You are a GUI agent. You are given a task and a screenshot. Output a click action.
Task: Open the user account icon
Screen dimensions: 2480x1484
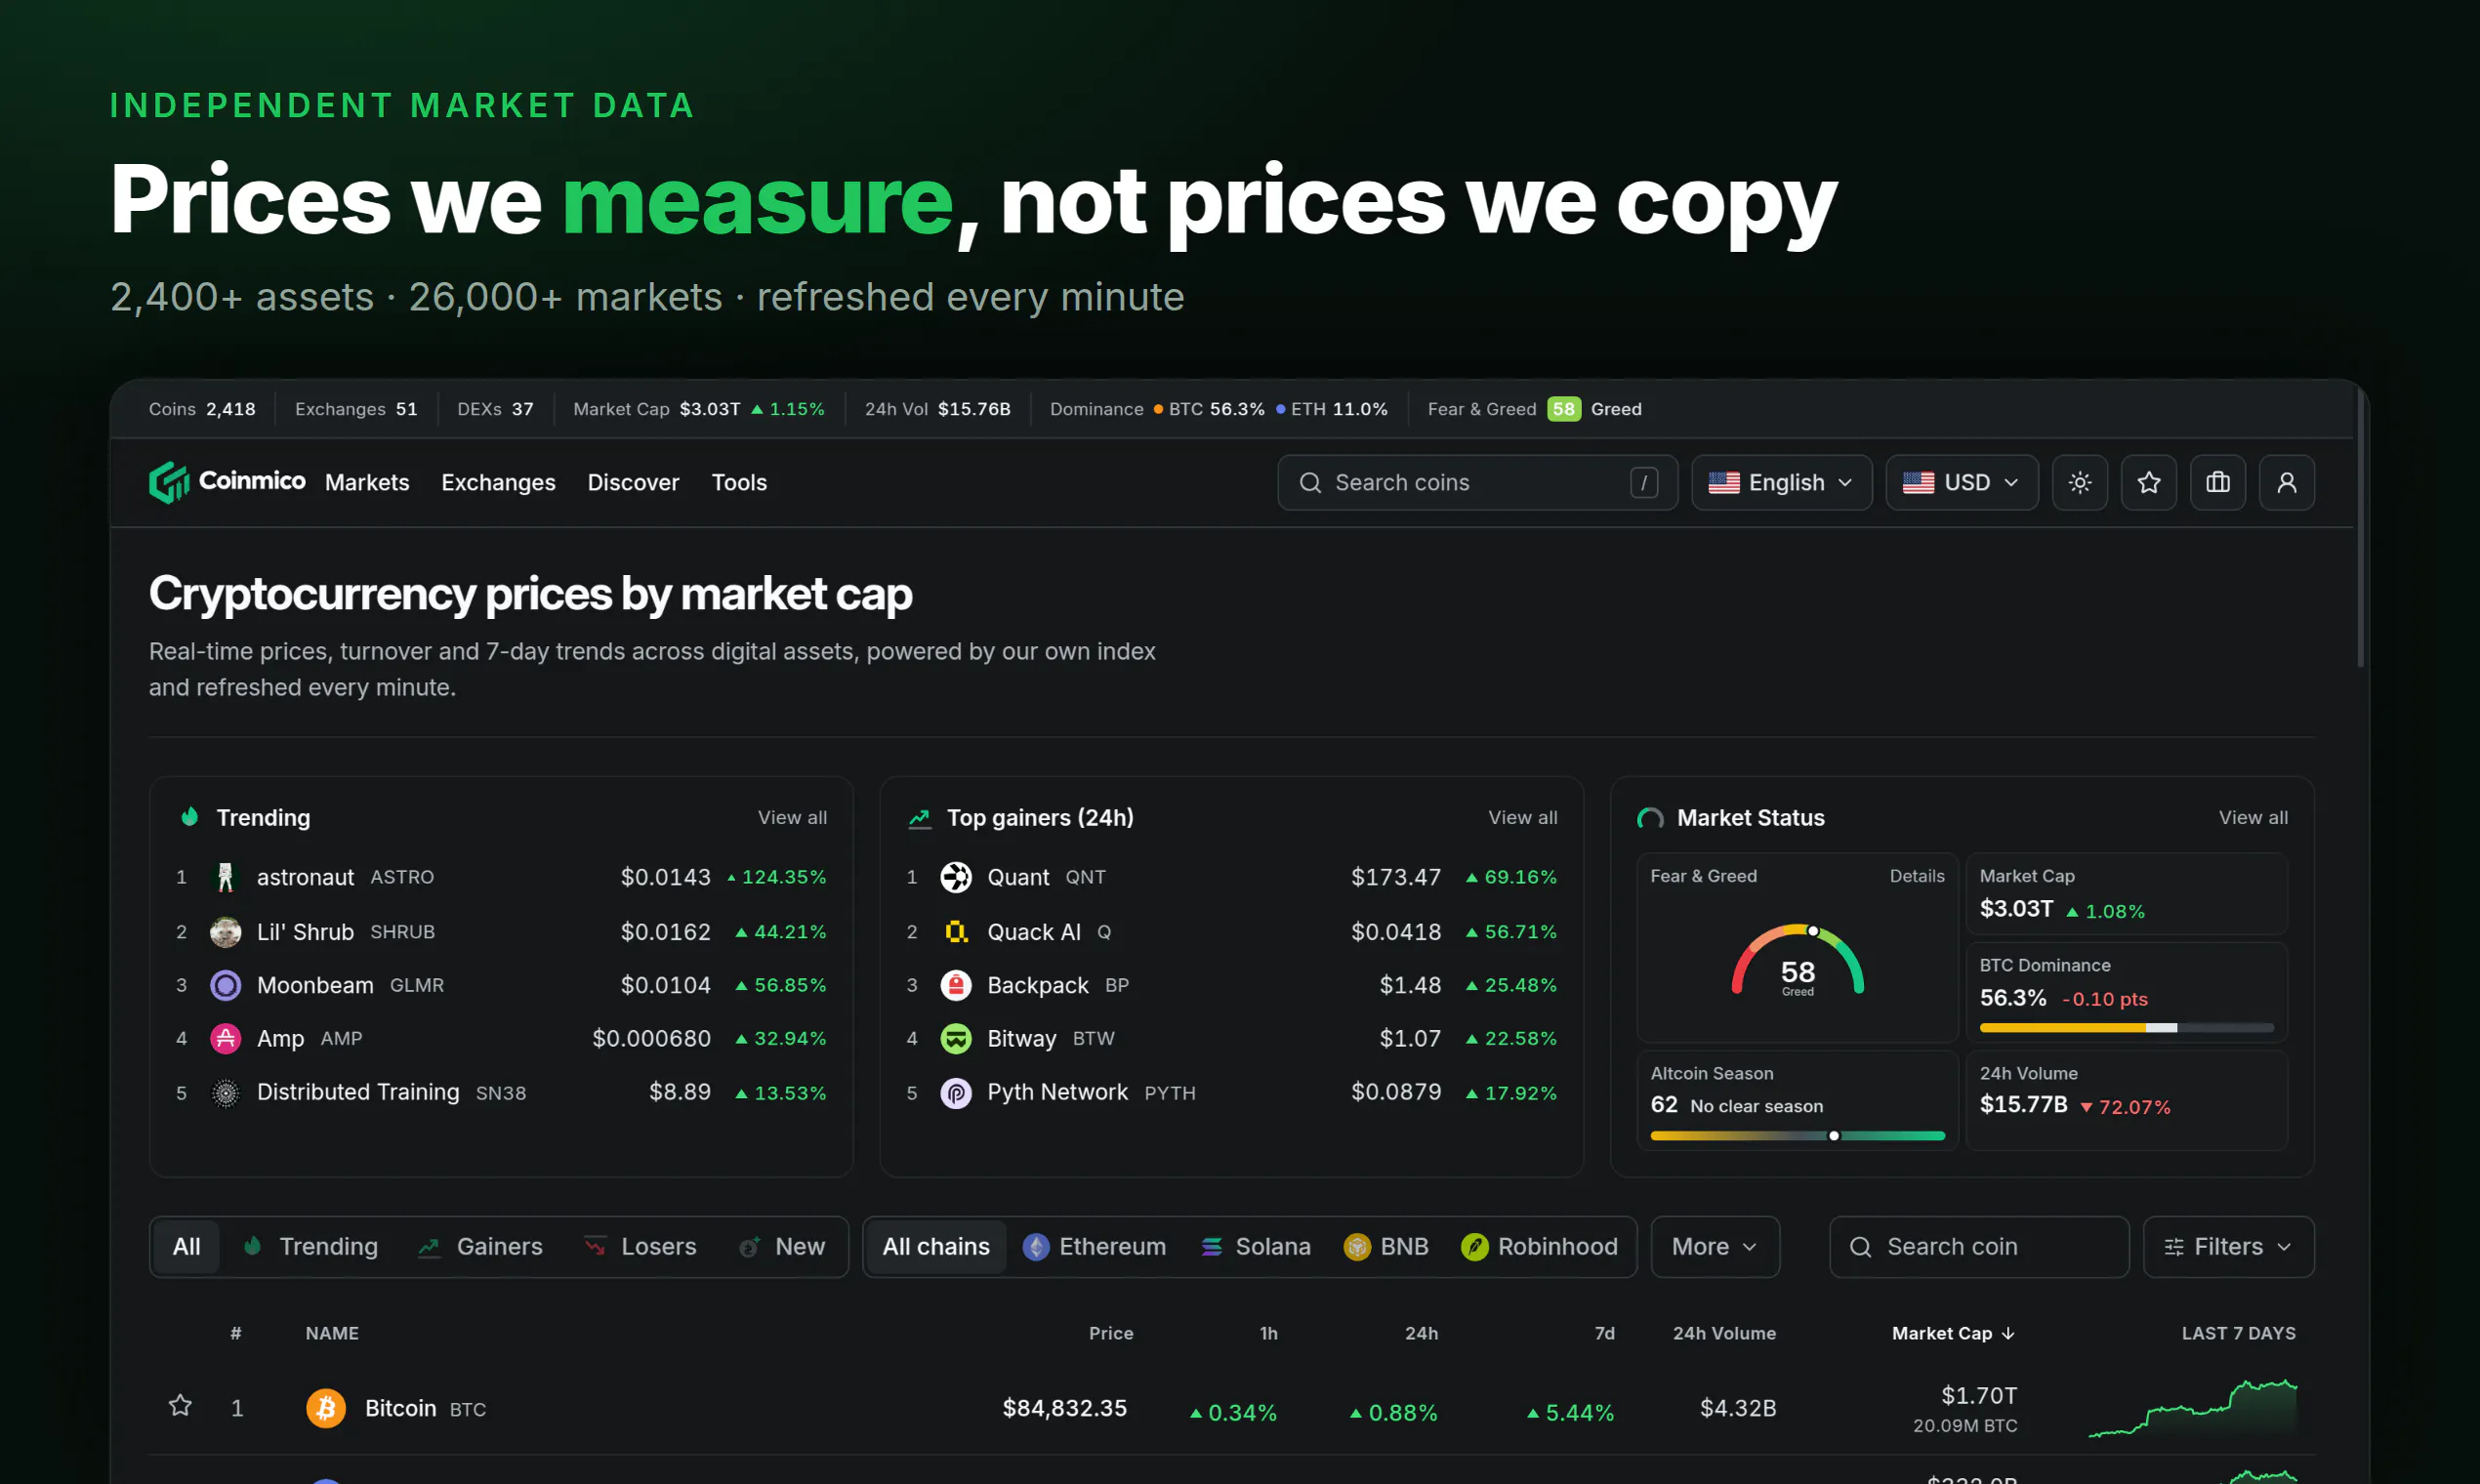tap(2287, 483)
